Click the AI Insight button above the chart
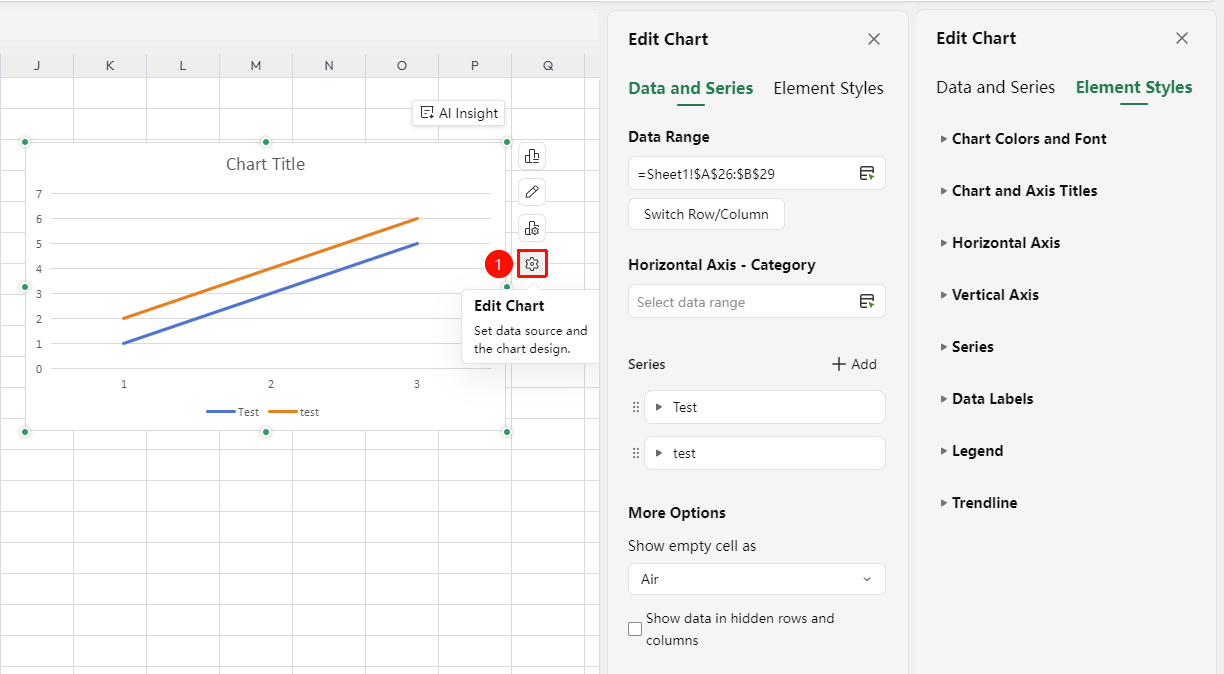This screenshot has height=674, width=1224. pos(459,113)
